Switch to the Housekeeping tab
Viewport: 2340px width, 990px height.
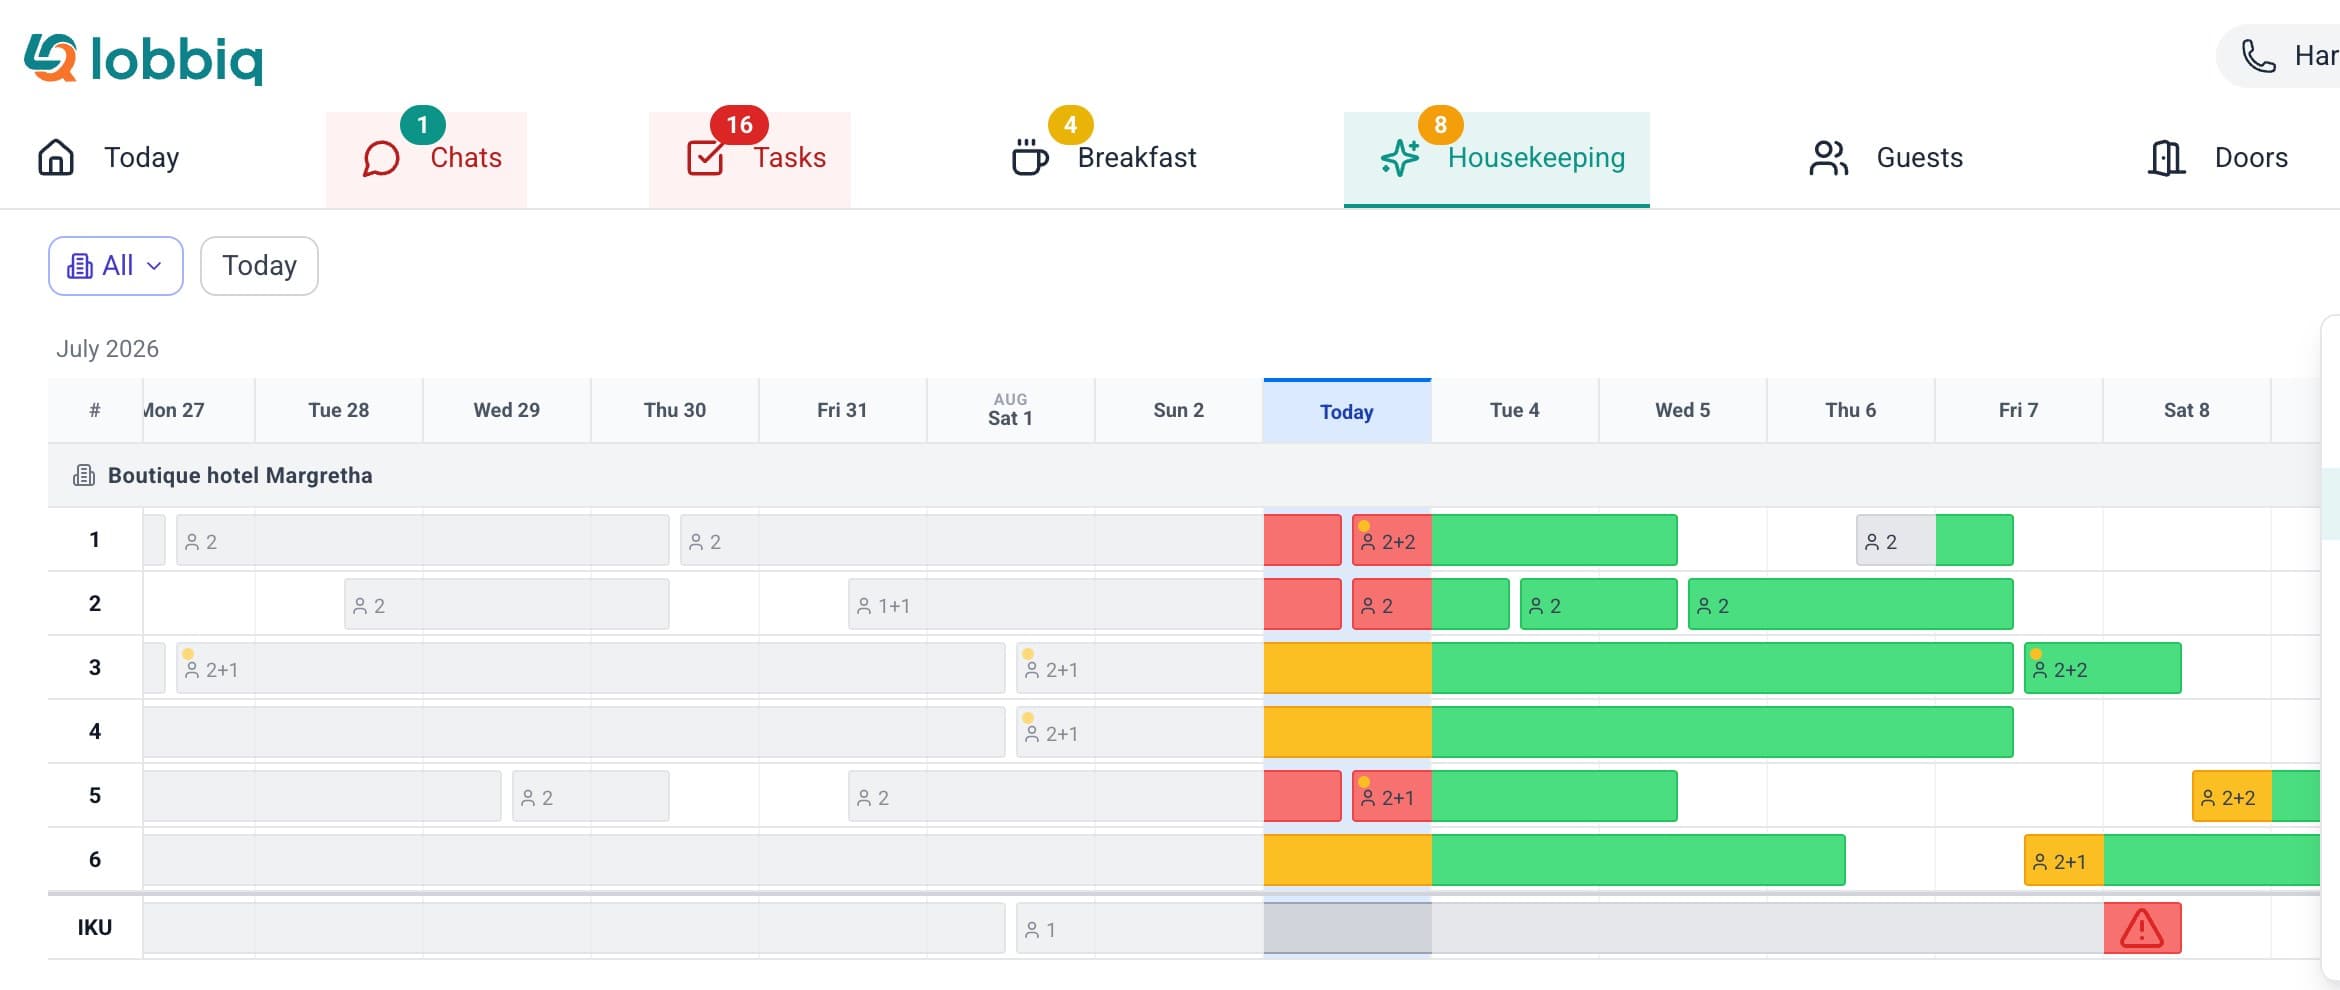click(x=1496, y=158)
